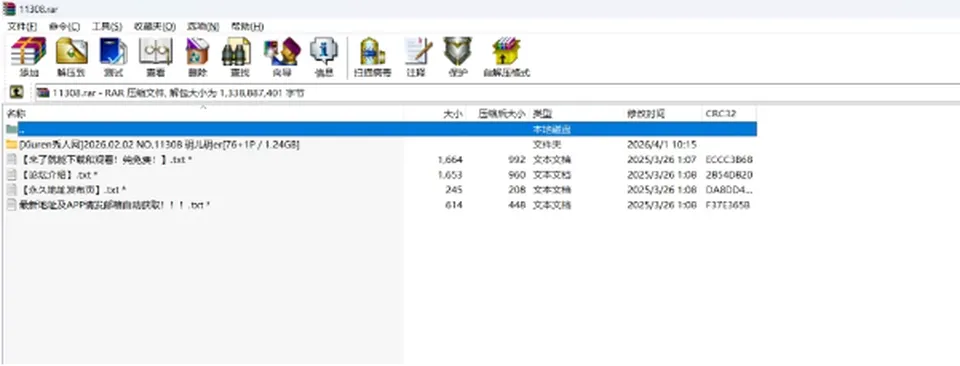Select the APP txt file with CRC F37E365B
This screenshot has height=366, width=960.
(114, 205)
